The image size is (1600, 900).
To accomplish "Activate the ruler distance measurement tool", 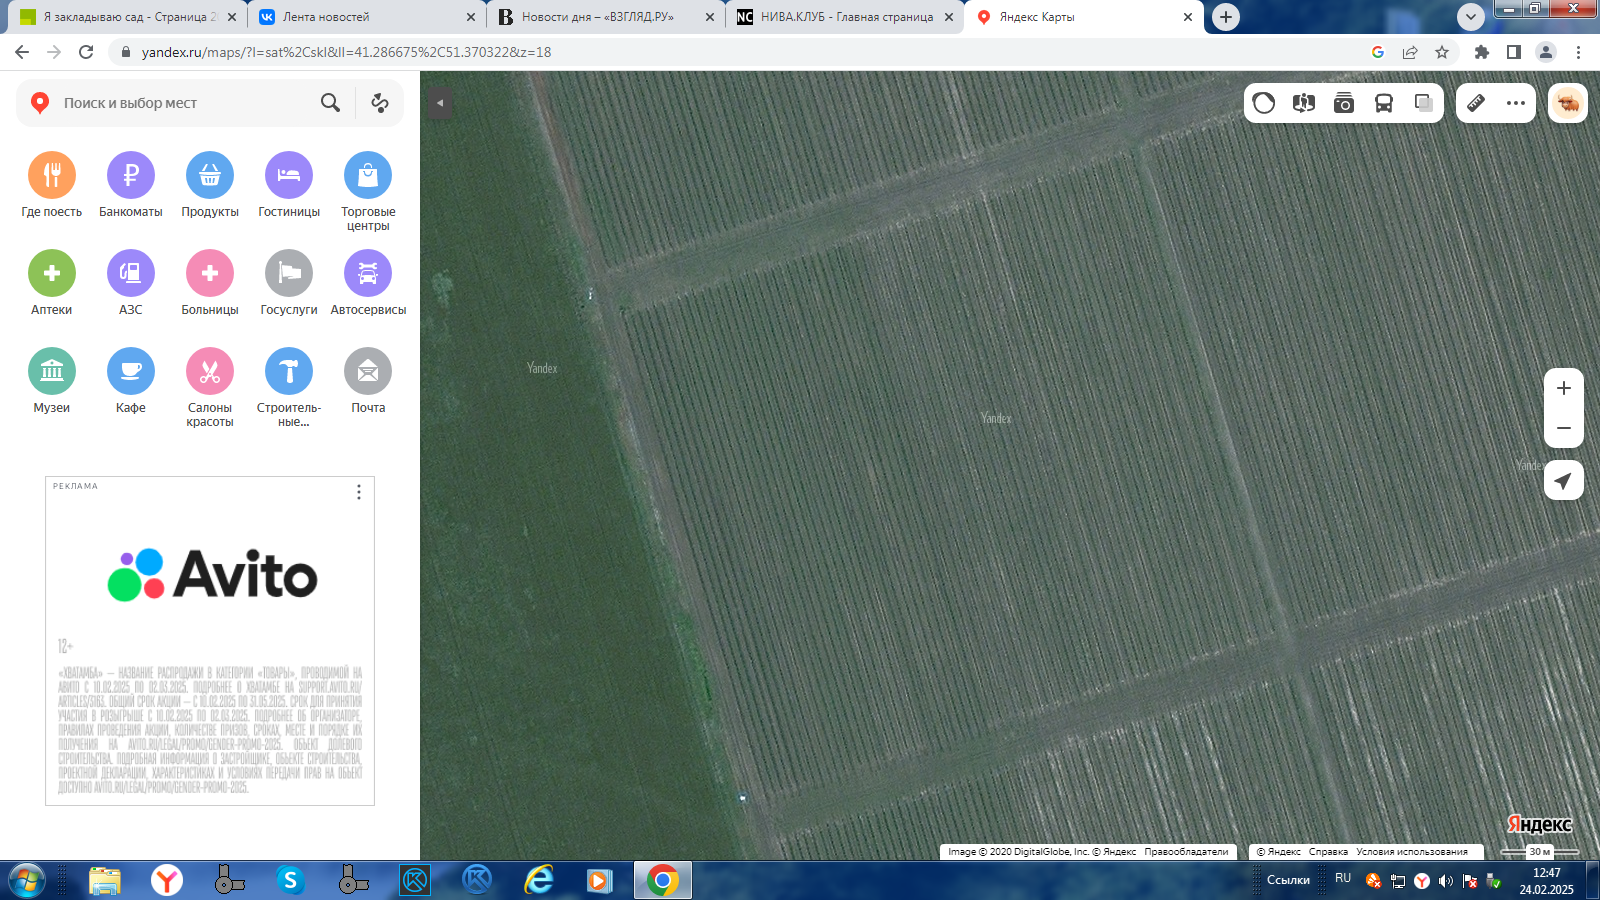I will [x=1476, y=103].
